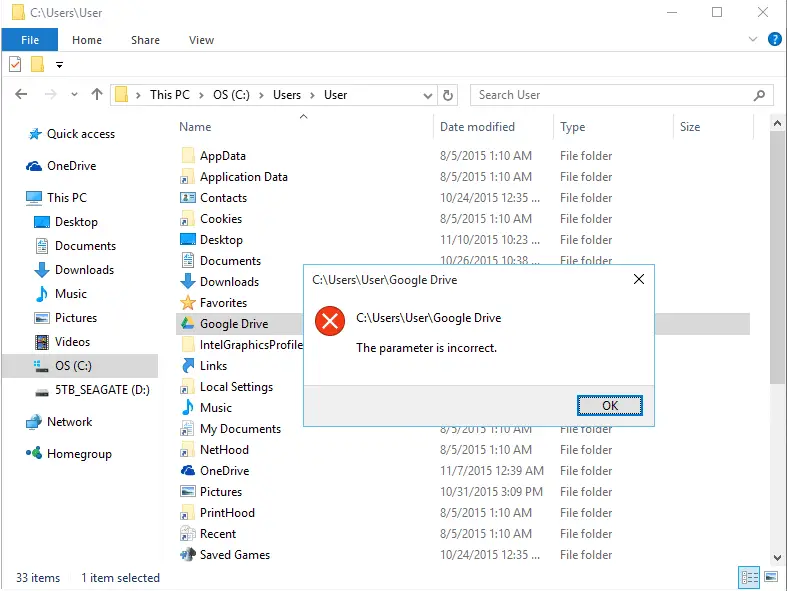Close the Google Drive error dialog

point(638,279)
